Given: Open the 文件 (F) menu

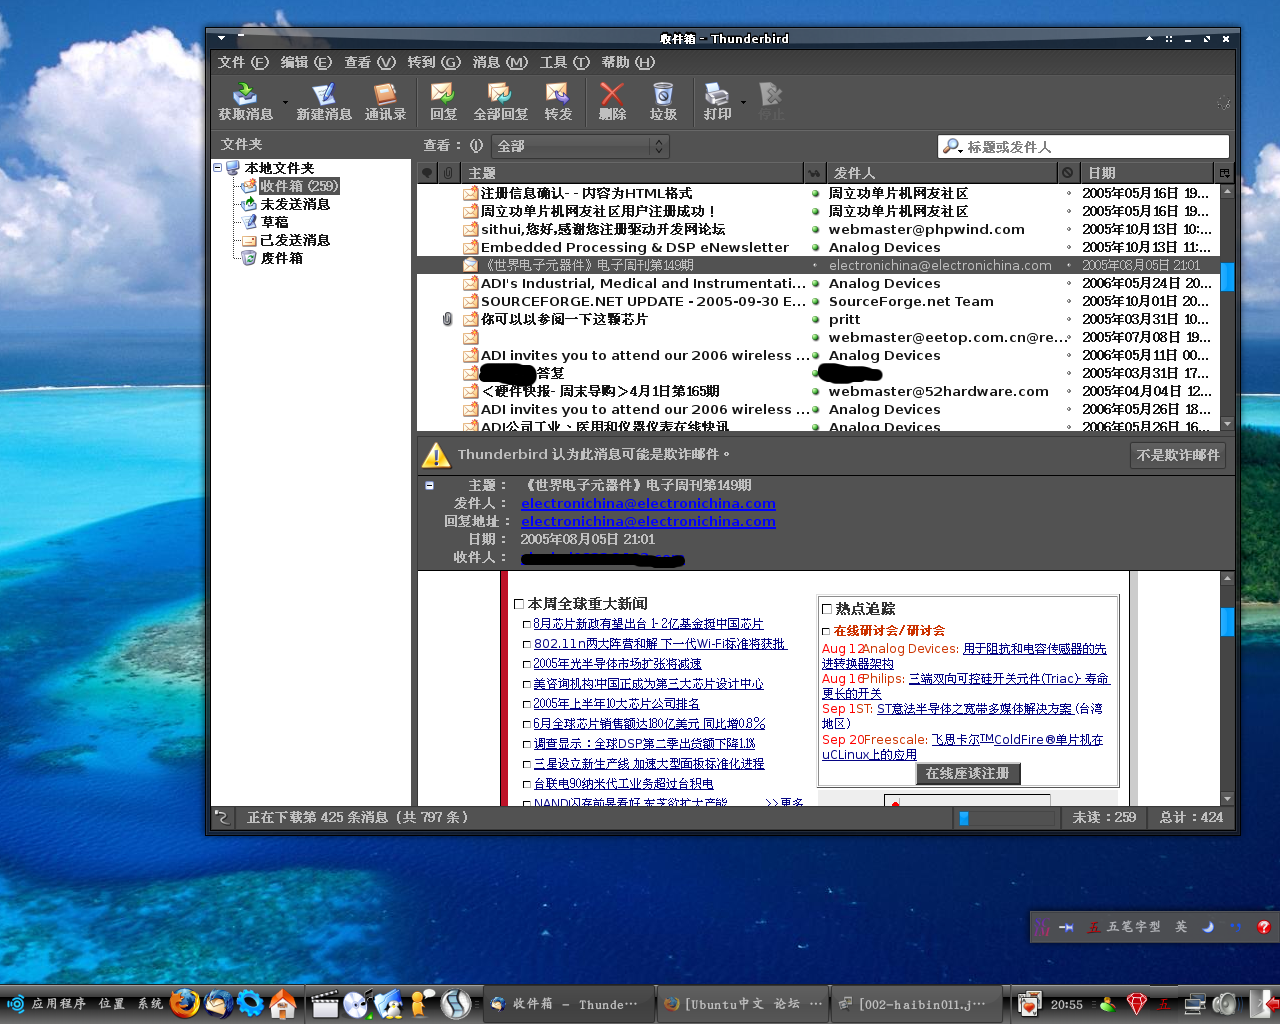Looking at the screenshot, I should pyautogui.click(x=243, y=62).
